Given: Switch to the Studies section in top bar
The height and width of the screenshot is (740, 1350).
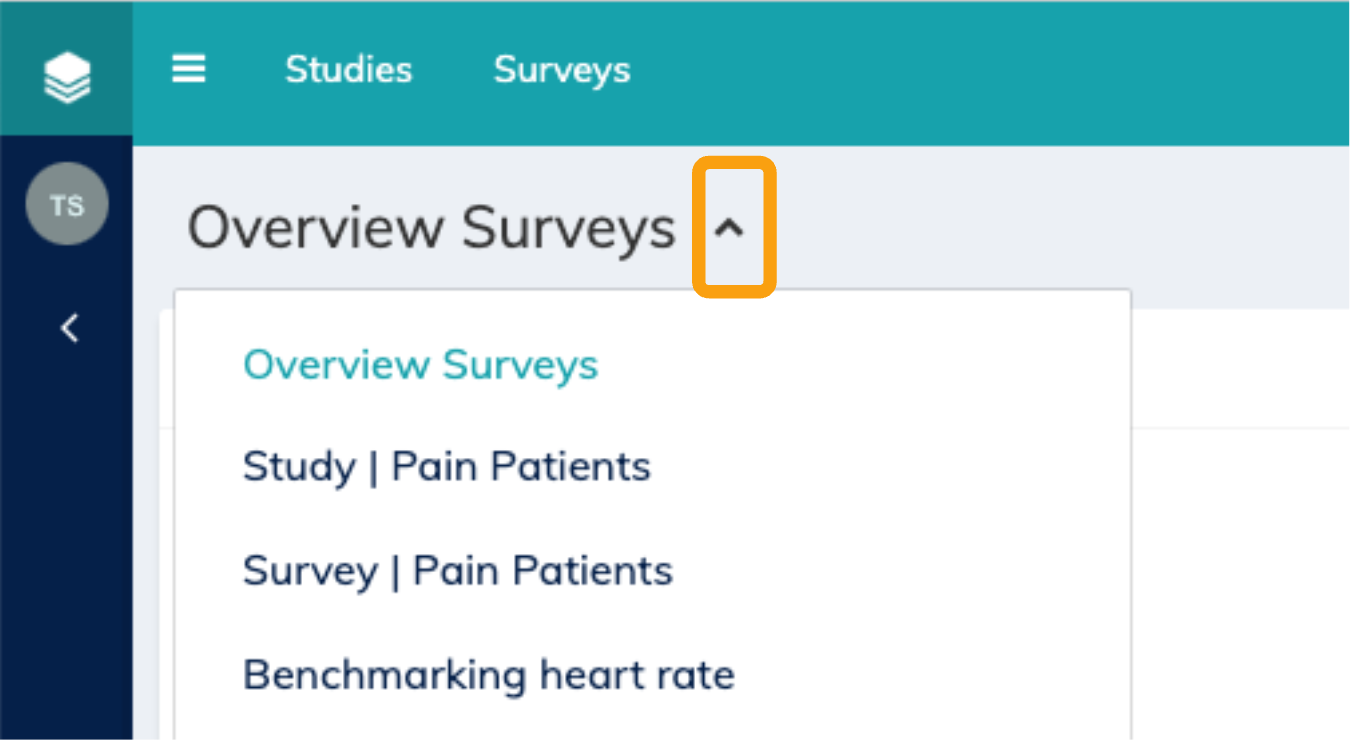Looking at the screenshot, I should 348,70.
